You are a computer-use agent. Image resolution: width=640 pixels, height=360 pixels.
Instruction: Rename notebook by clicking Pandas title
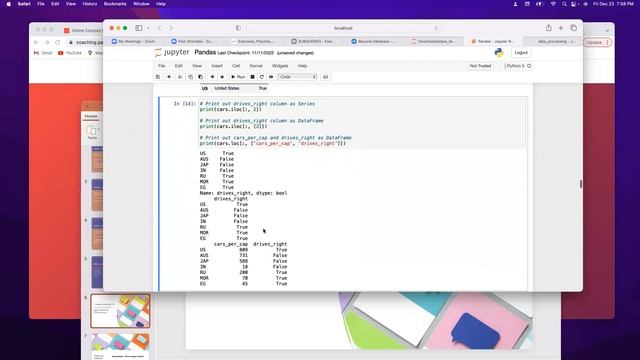click(x=205, y=52)
